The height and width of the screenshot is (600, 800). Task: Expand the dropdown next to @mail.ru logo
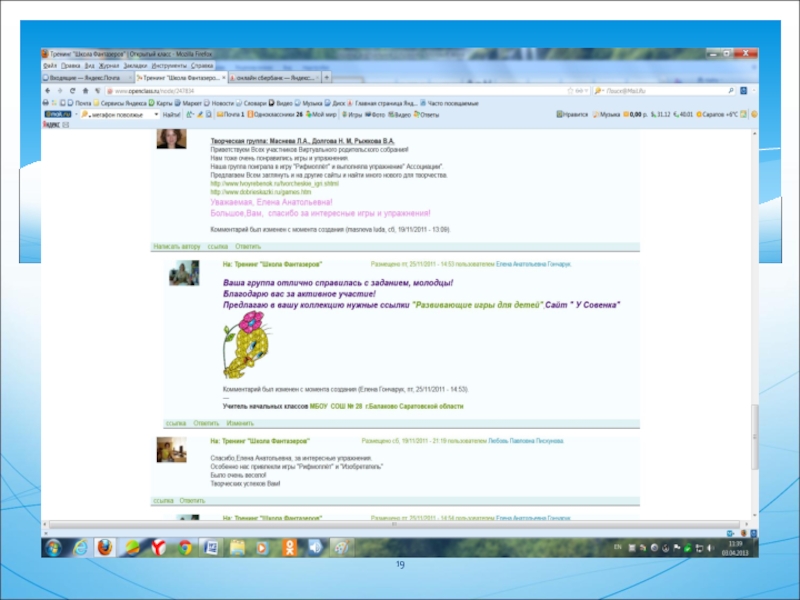[x=77, y=115]
